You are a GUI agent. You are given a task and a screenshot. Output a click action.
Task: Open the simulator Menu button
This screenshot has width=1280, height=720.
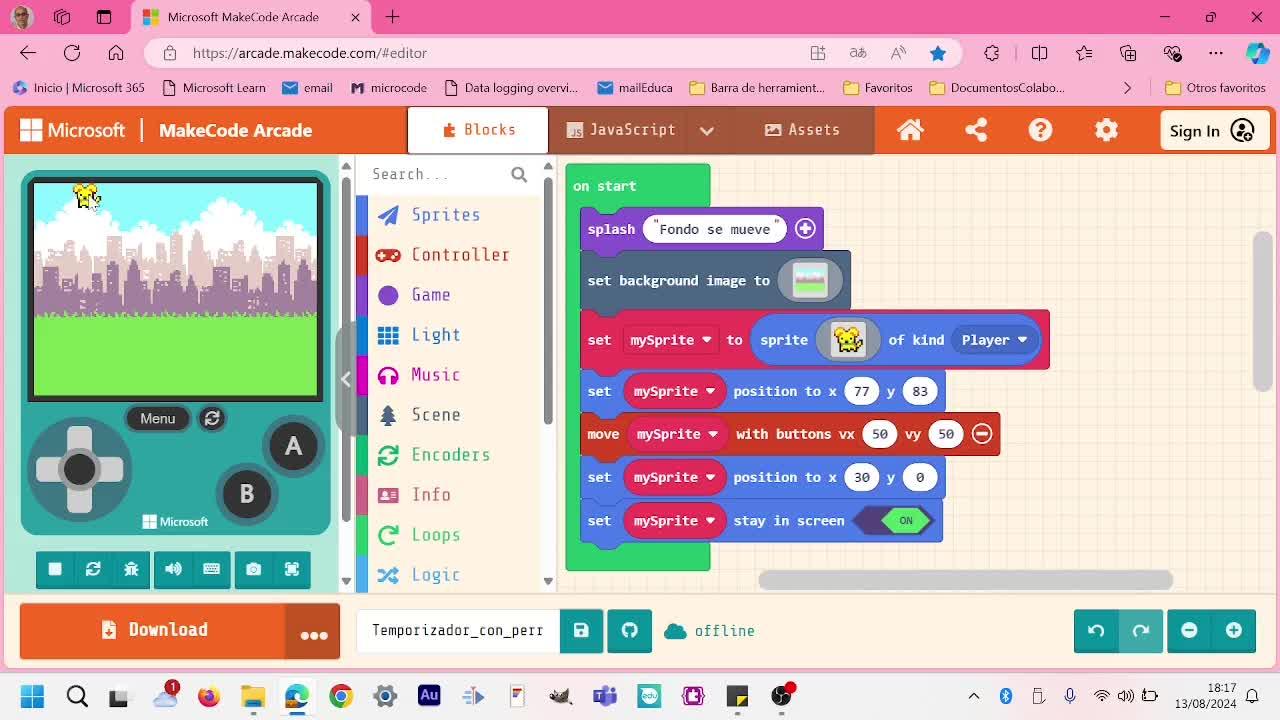tap(157, 418)
